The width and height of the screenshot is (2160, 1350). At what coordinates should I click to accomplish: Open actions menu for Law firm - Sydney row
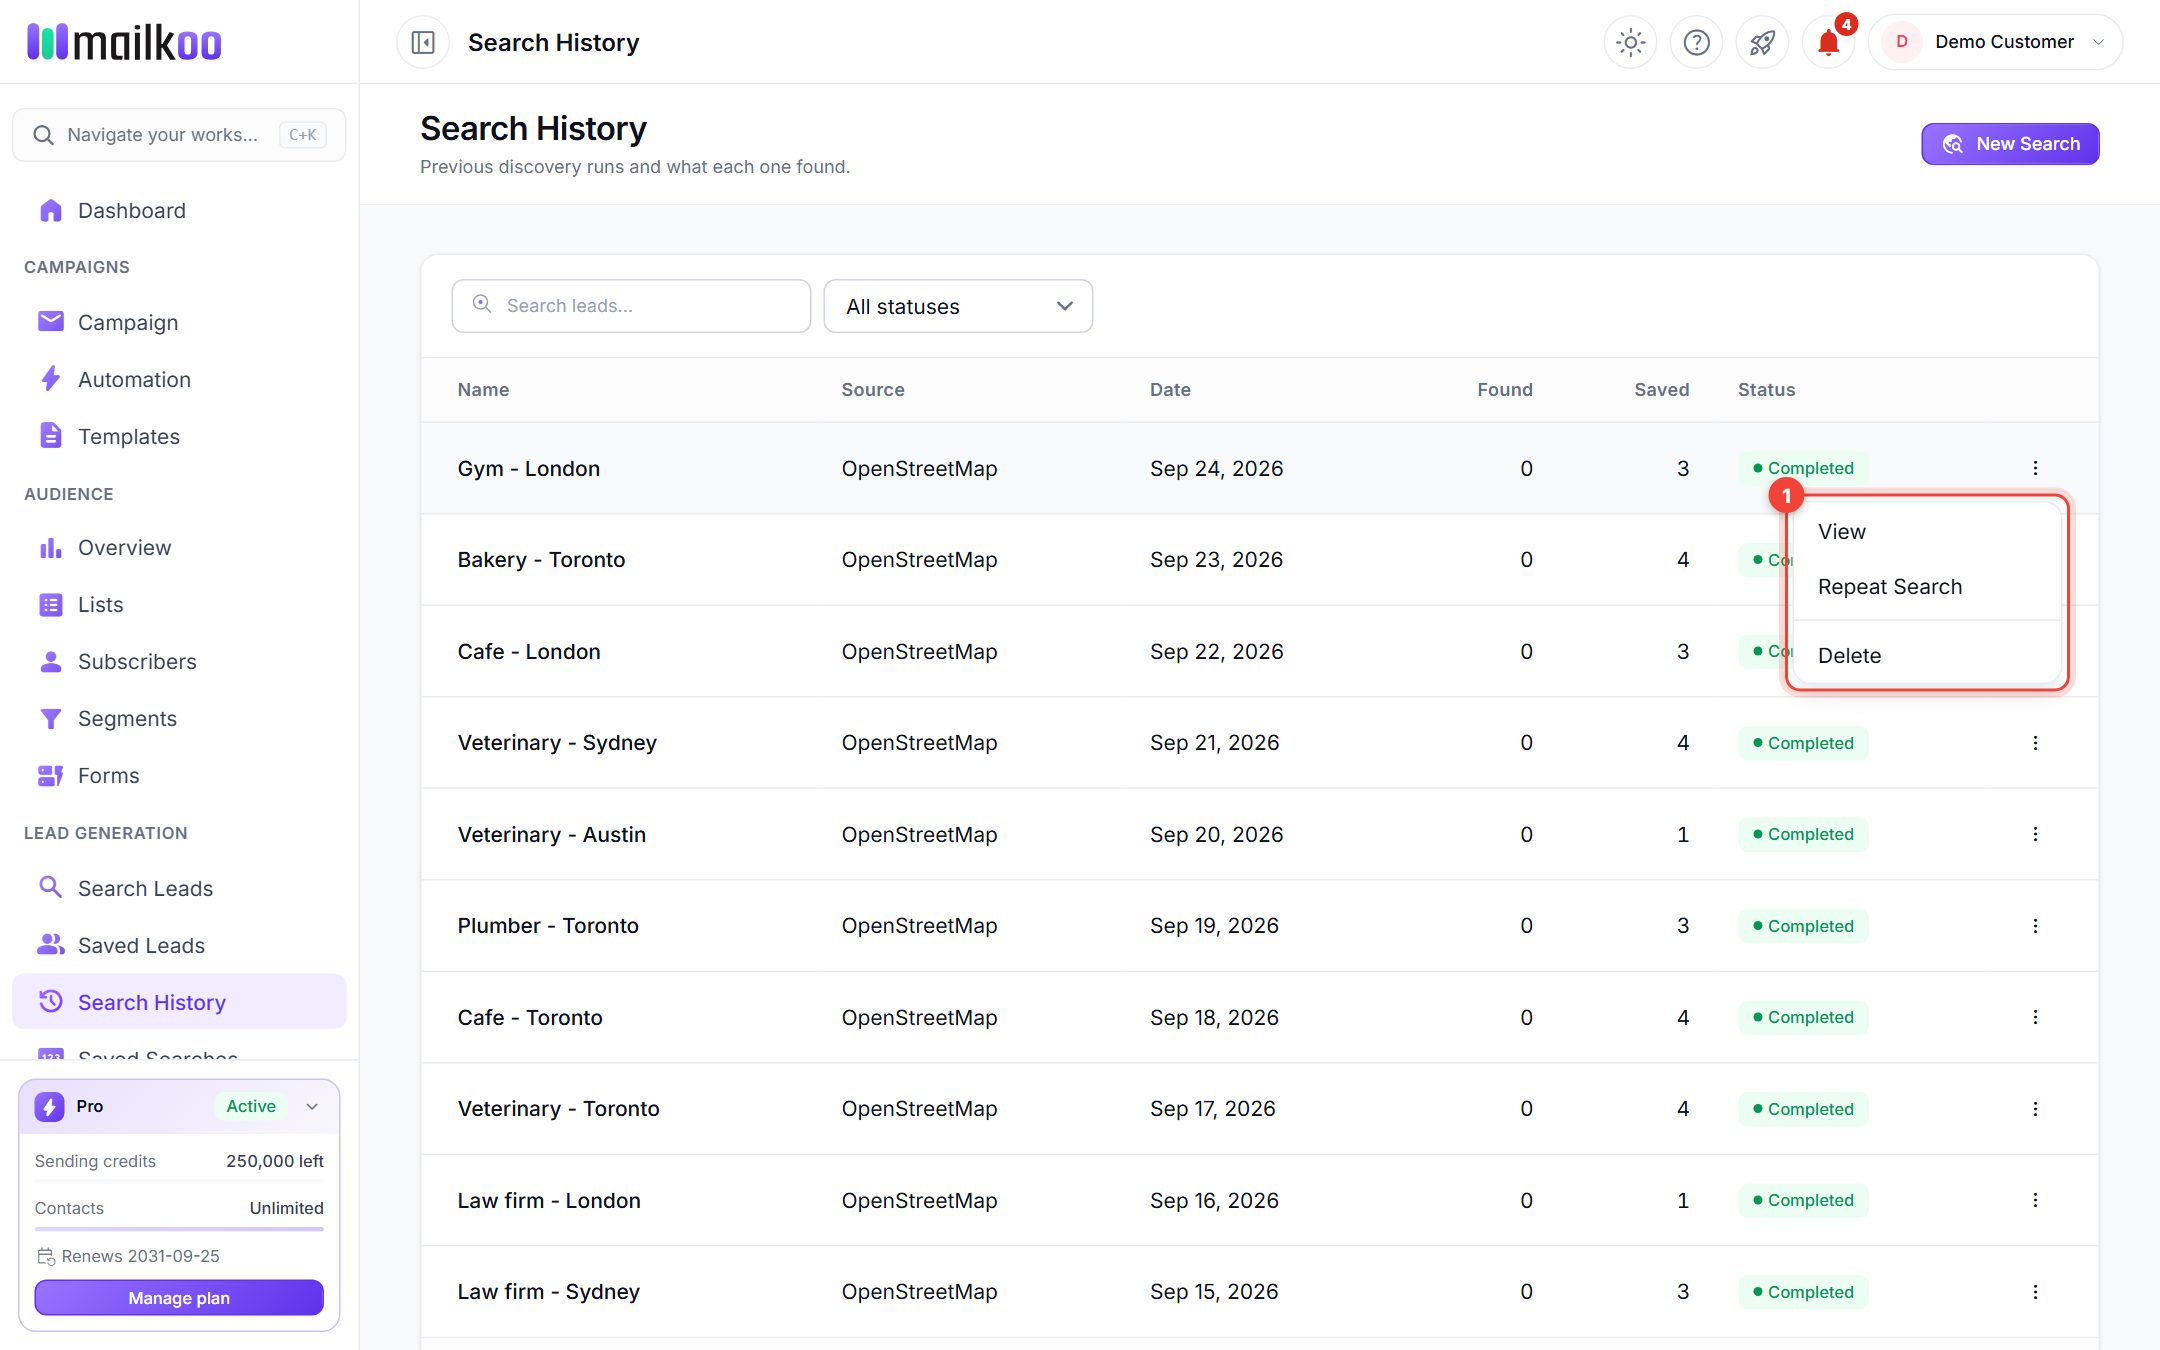[2035, 1292]
